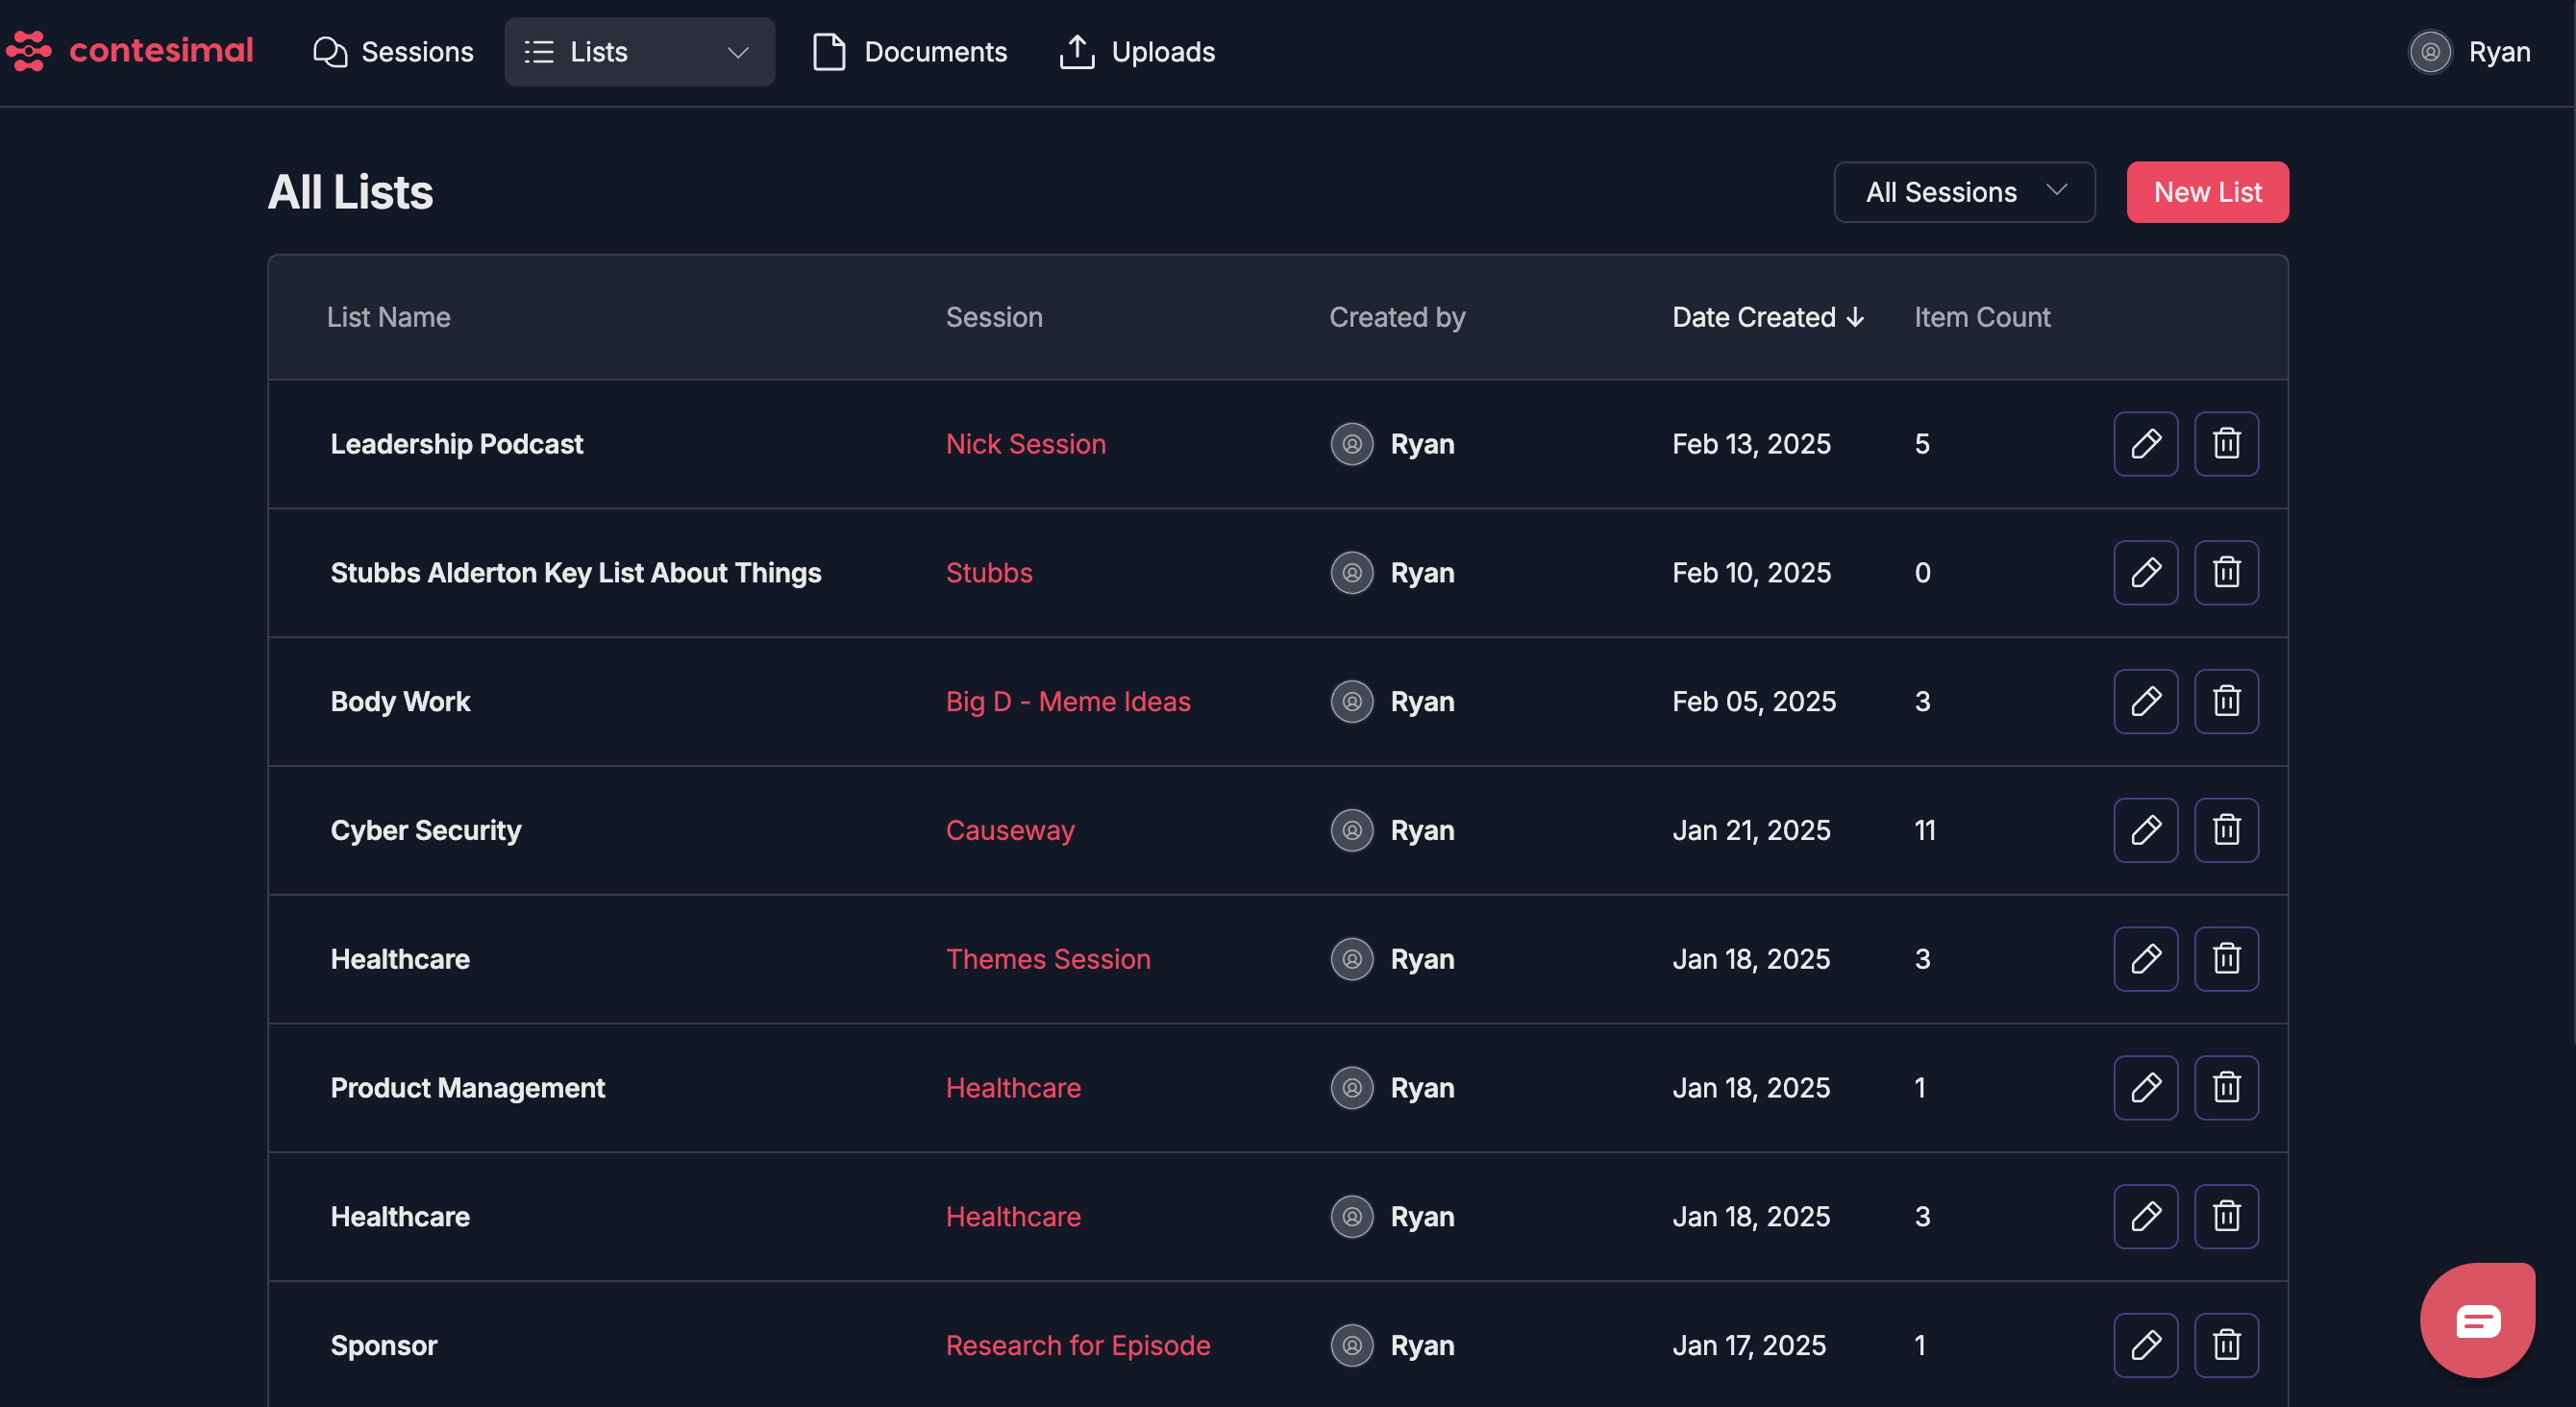Delete the Cyber Security list
This screenshot has width=2576, height=1407.
click(2226, 830)
